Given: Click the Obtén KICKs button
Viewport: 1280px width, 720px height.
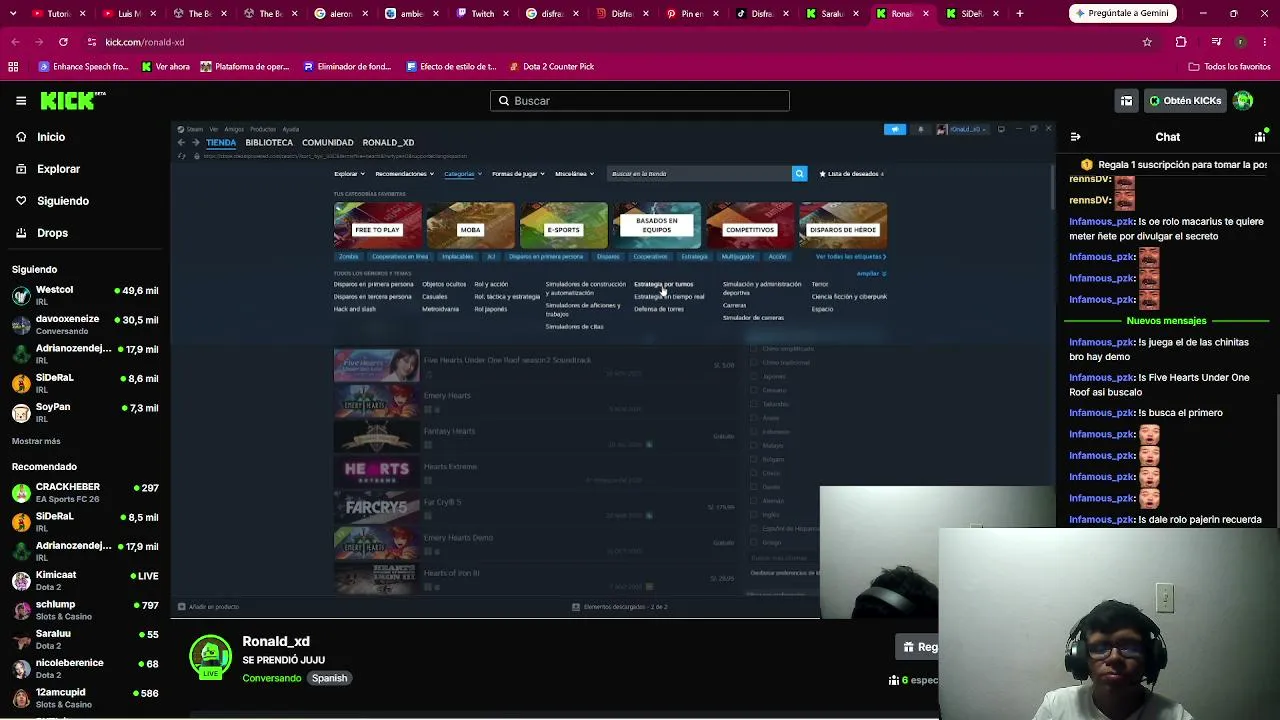Looking at the screenshot, I should 1186,100.
